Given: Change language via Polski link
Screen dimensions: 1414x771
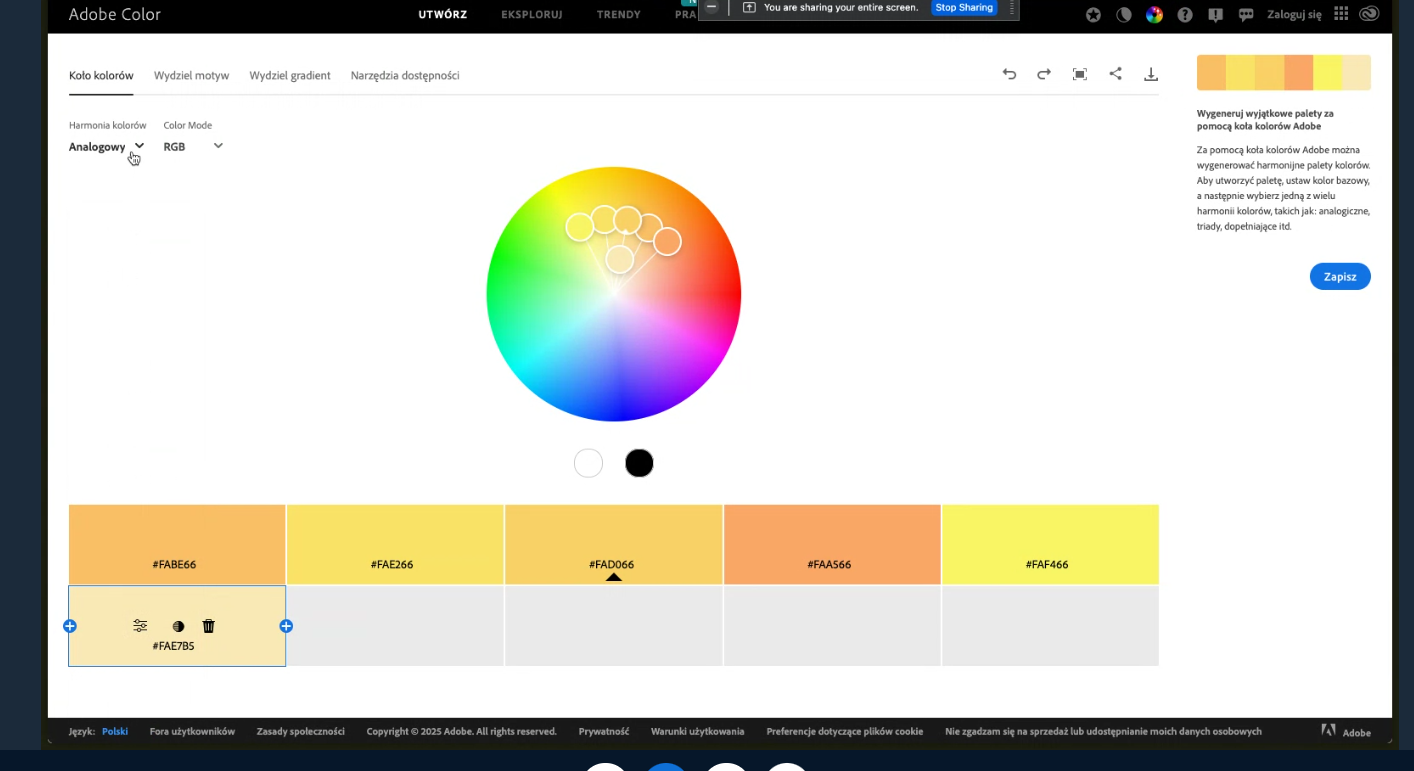Looking at the screenshot, I should (x=115, y=731).
